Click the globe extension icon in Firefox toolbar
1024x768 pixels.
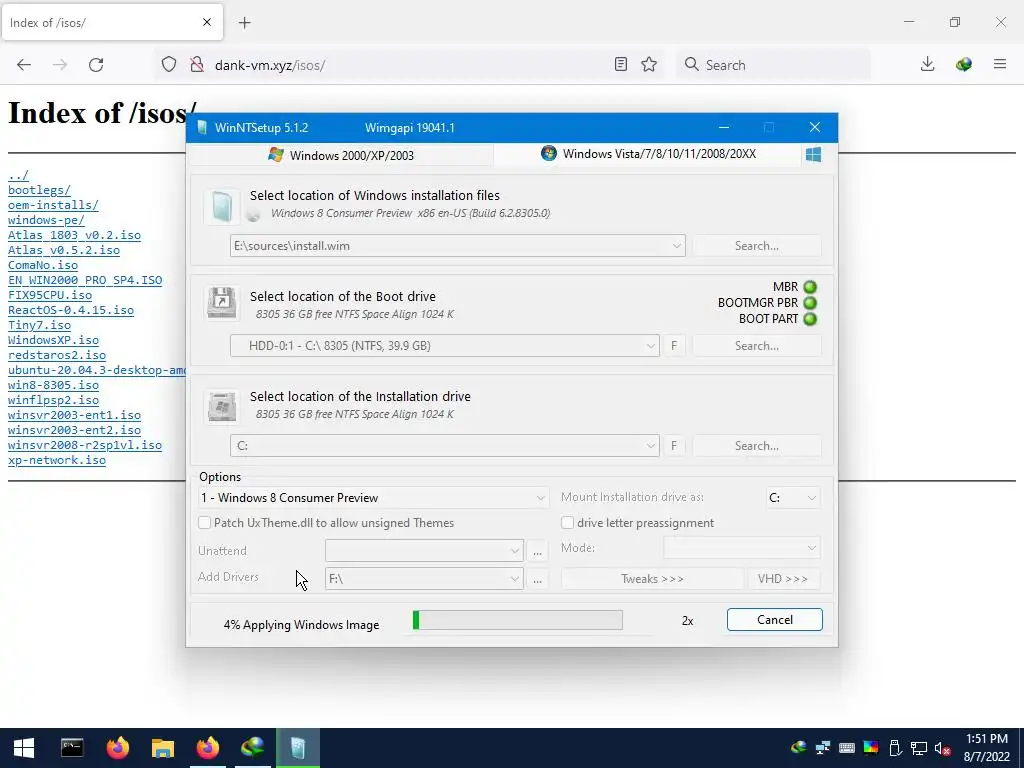pos(964,65)
